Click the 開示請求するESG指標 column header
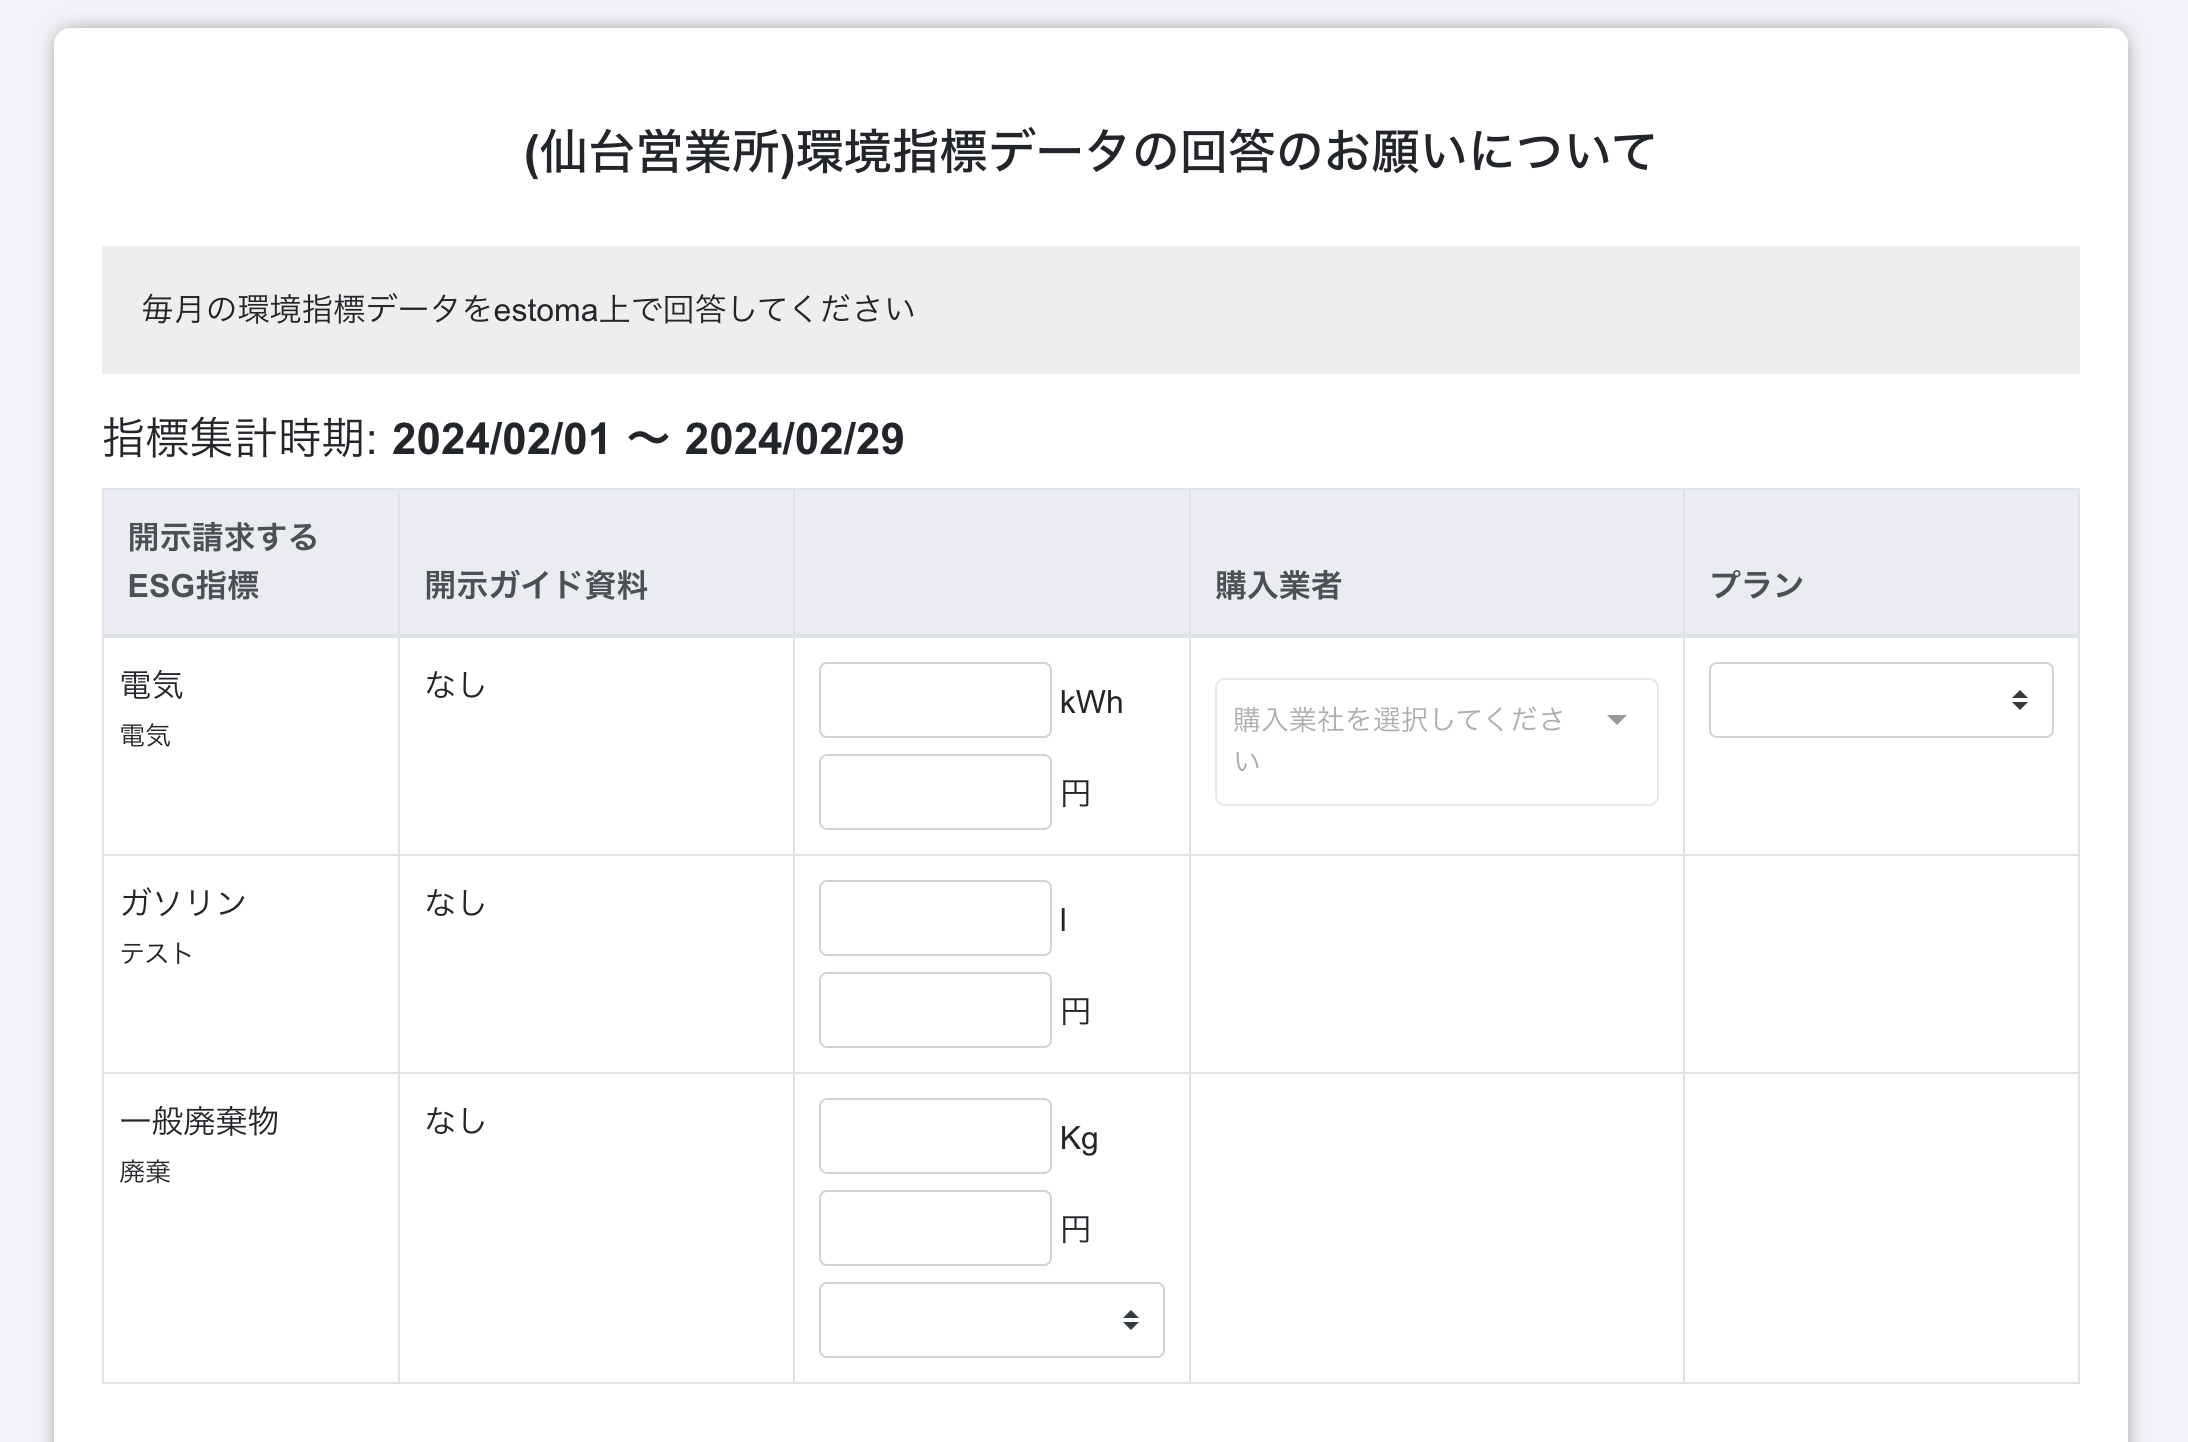Viewport: 2188px width, 1442px height. point(220,562)
